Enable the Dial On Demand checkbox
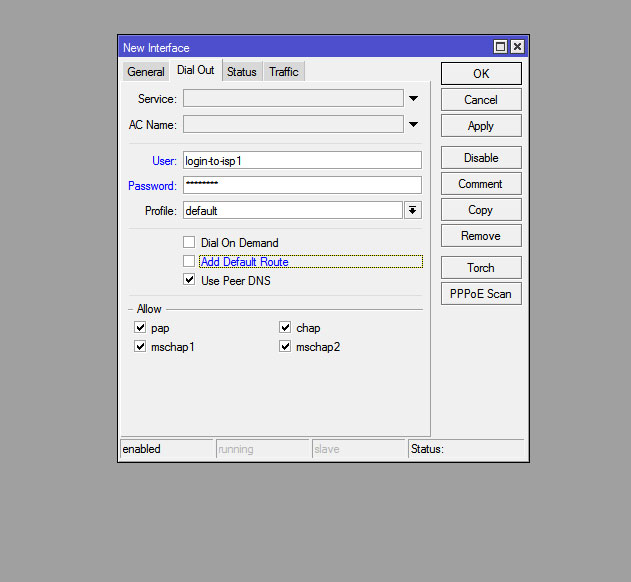The height and width of the screenshot is (582, 631). coord(189,243)
